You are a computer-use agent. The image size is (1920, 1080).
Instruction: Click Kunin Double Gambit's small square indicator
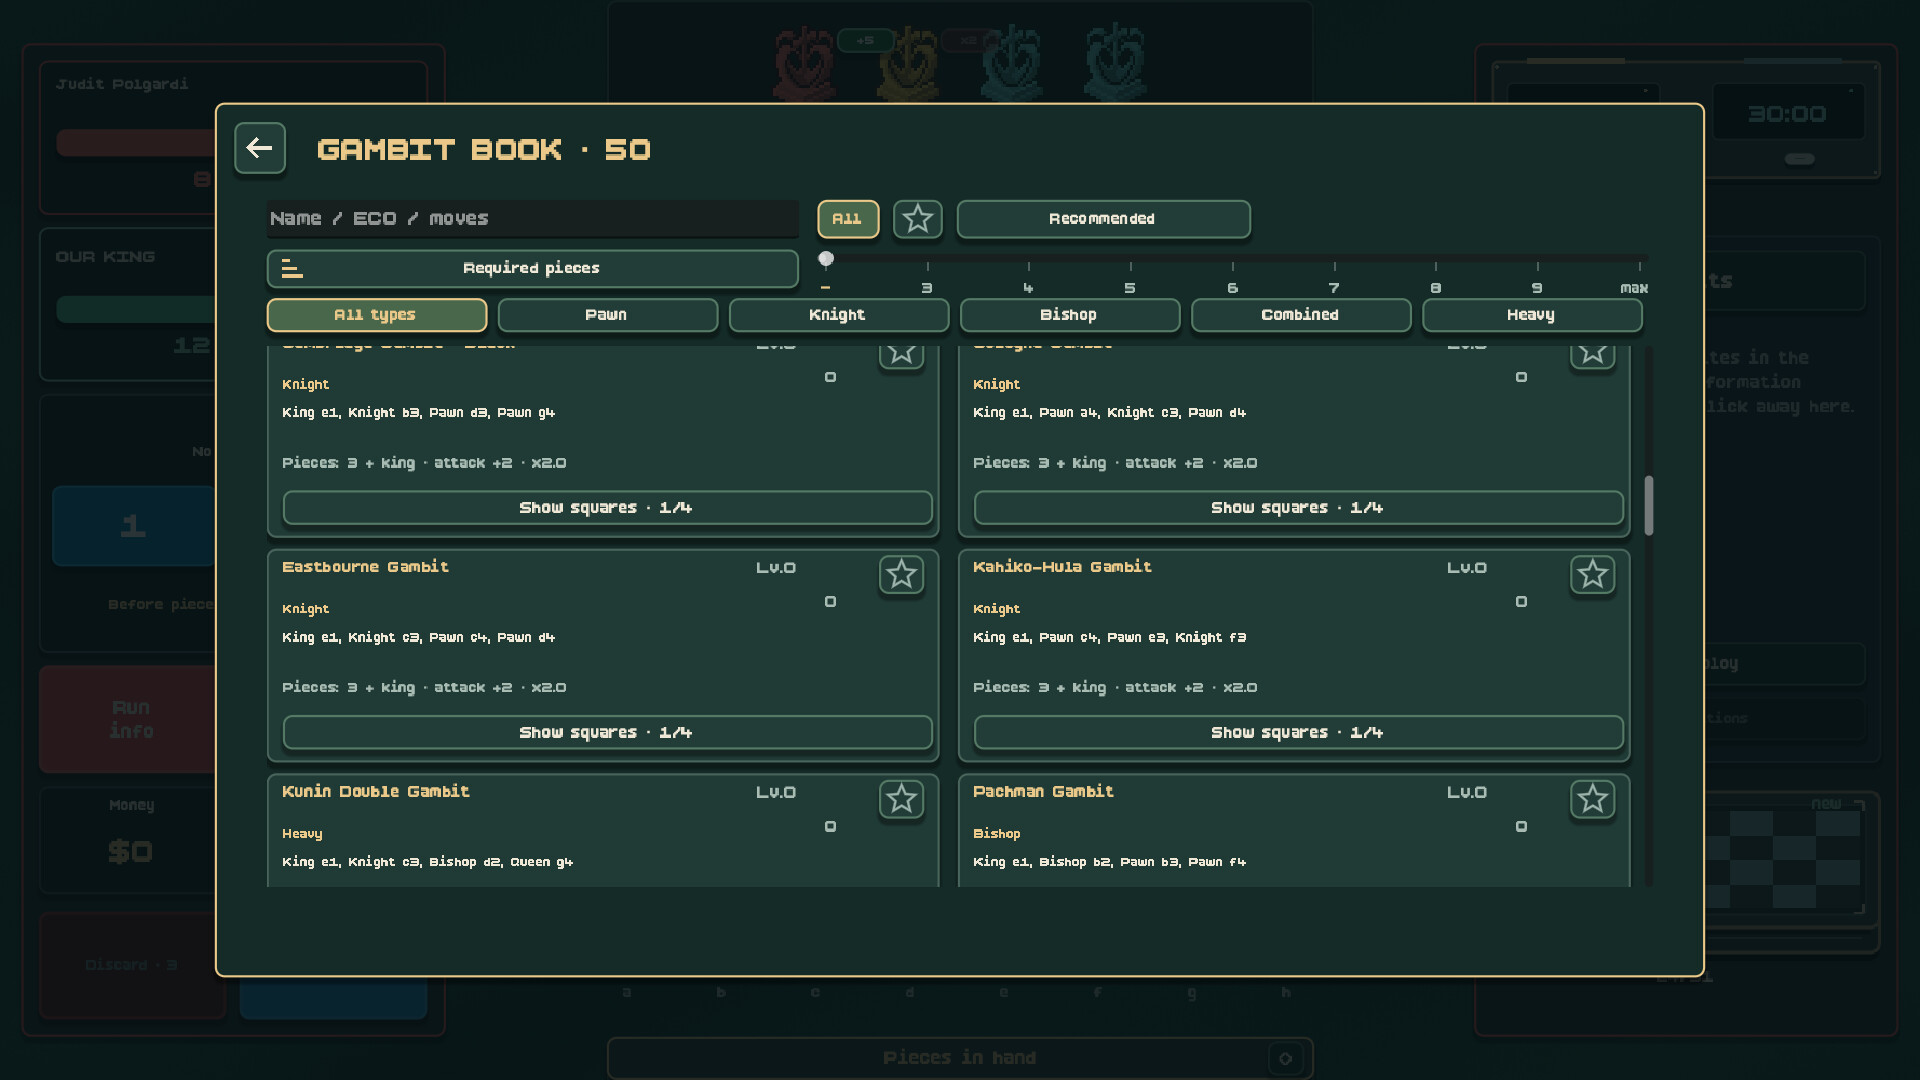[x=830, y=827]
